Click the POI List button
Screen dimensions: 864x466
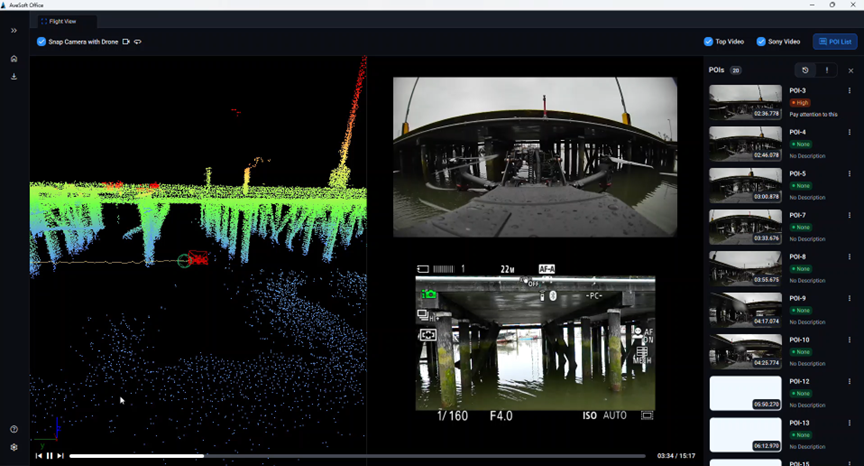pyautogui.click(x=834, y=42)
